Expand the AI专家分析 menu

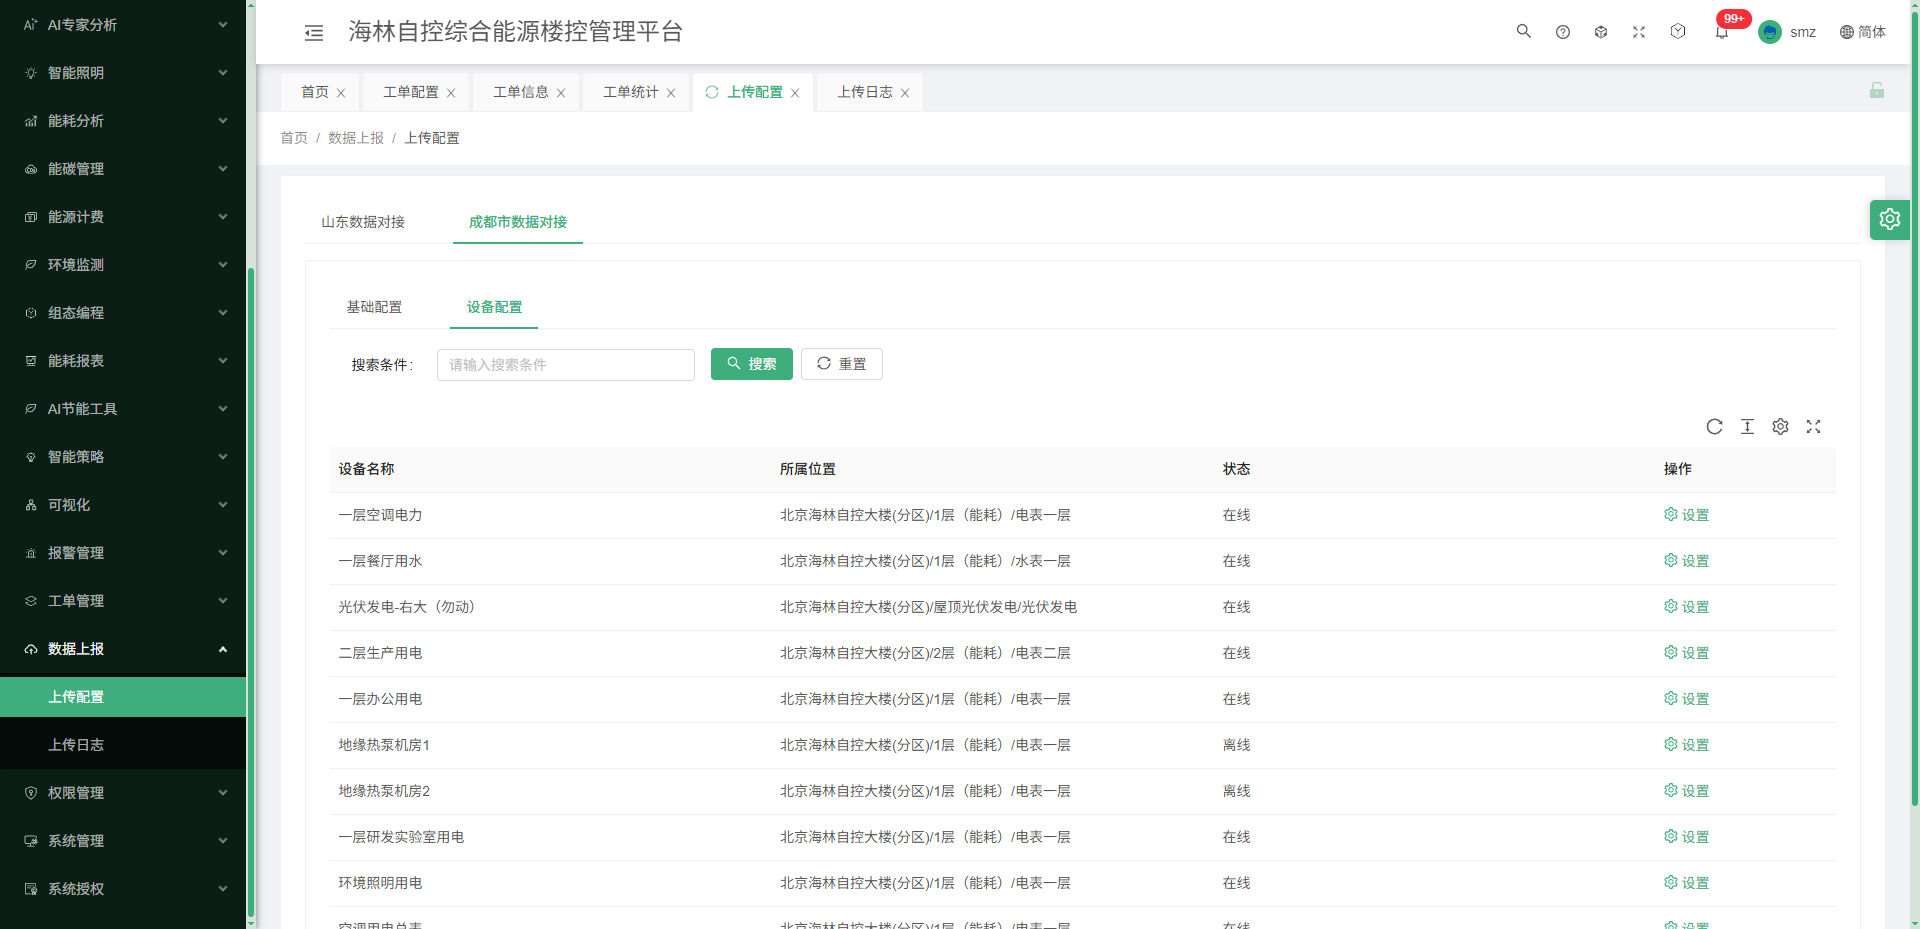coord(123,25)
